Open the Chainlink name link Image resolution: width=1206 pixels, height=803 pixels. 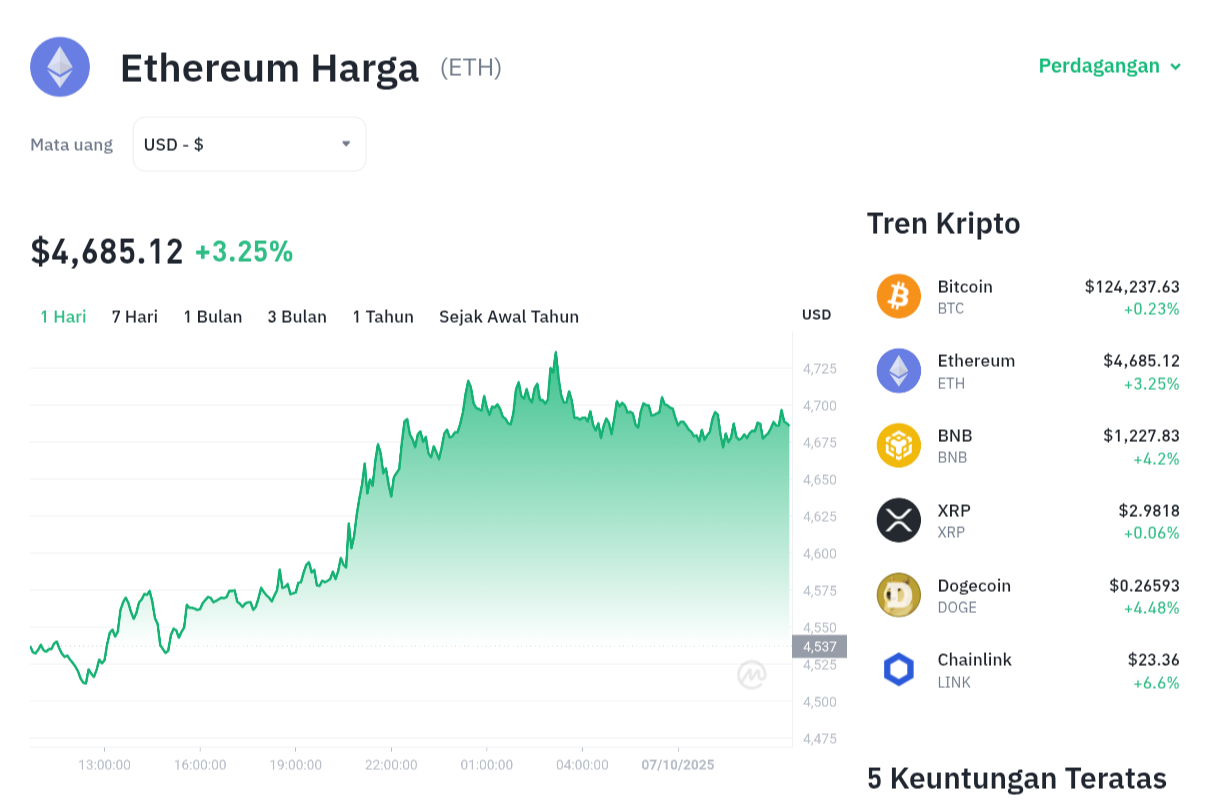click(x=974, y=660)
